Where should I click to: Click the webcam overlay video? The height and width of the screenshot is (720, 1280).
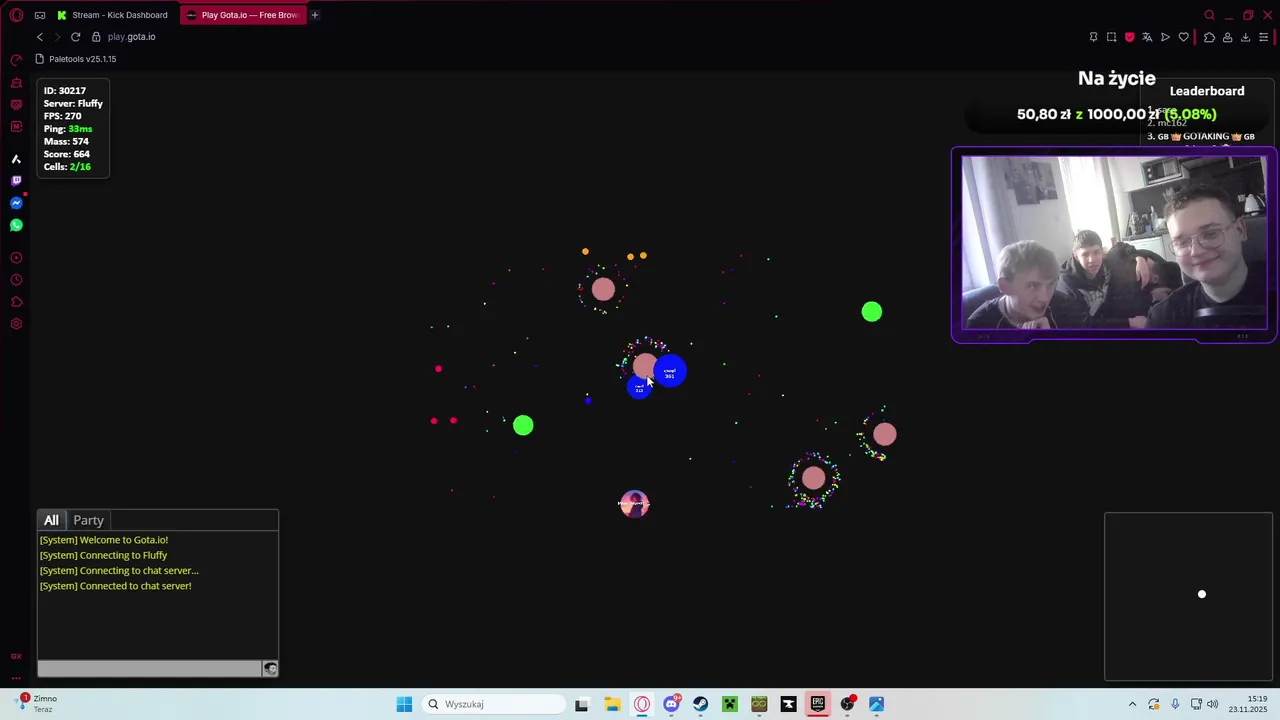coord(1114,243)
